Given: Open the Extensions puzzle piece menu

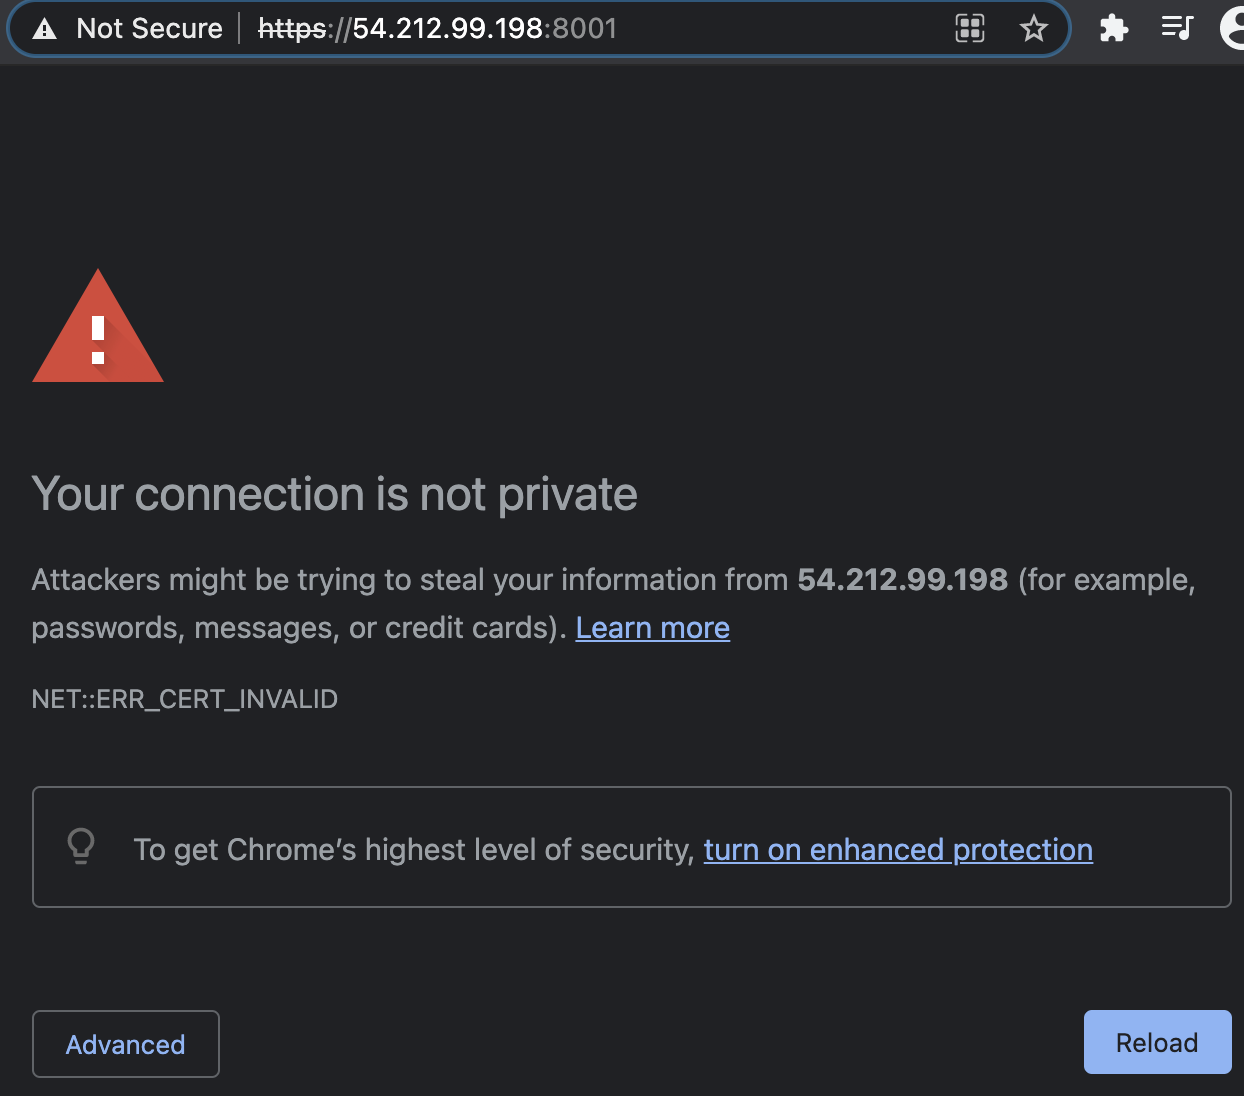Looking at the screenshot, I should pyautogui.click(x=1113, y=28).
